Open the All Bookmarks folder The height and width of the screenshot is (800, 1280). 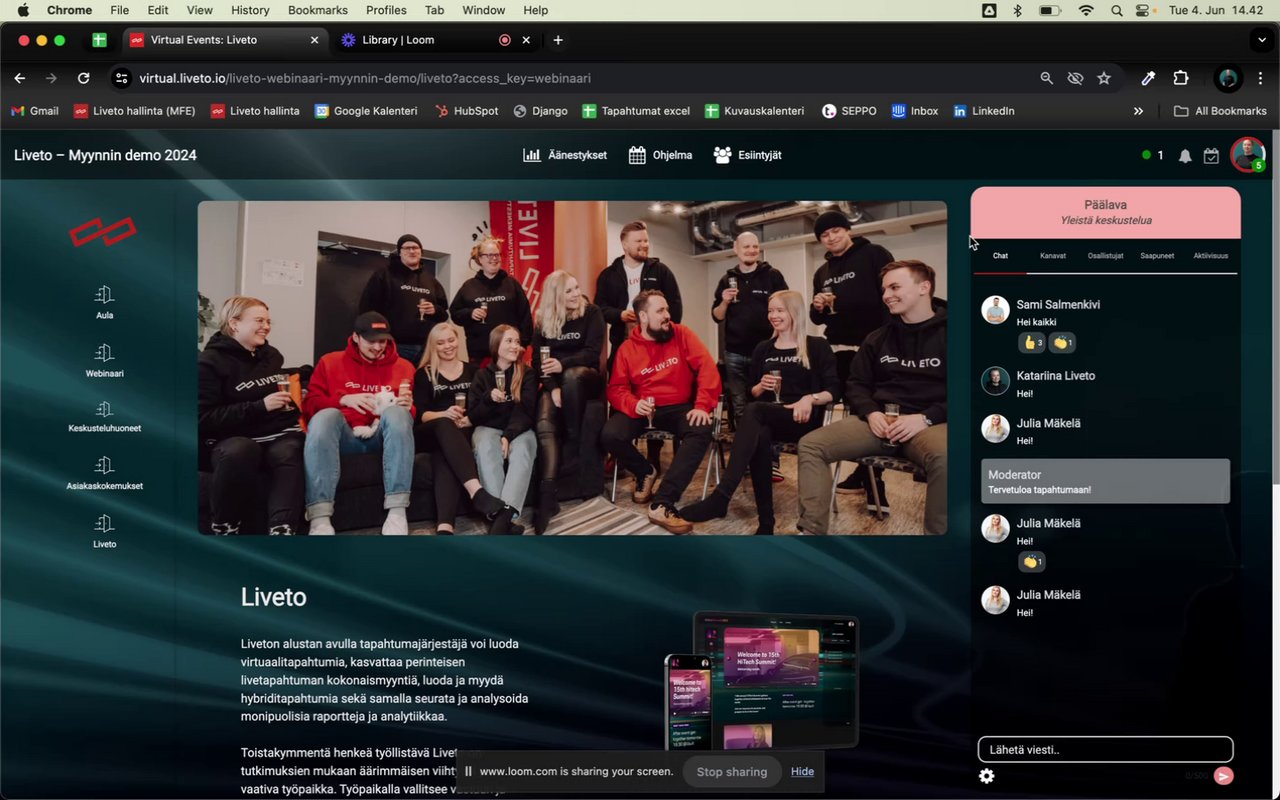(1220, 111)
